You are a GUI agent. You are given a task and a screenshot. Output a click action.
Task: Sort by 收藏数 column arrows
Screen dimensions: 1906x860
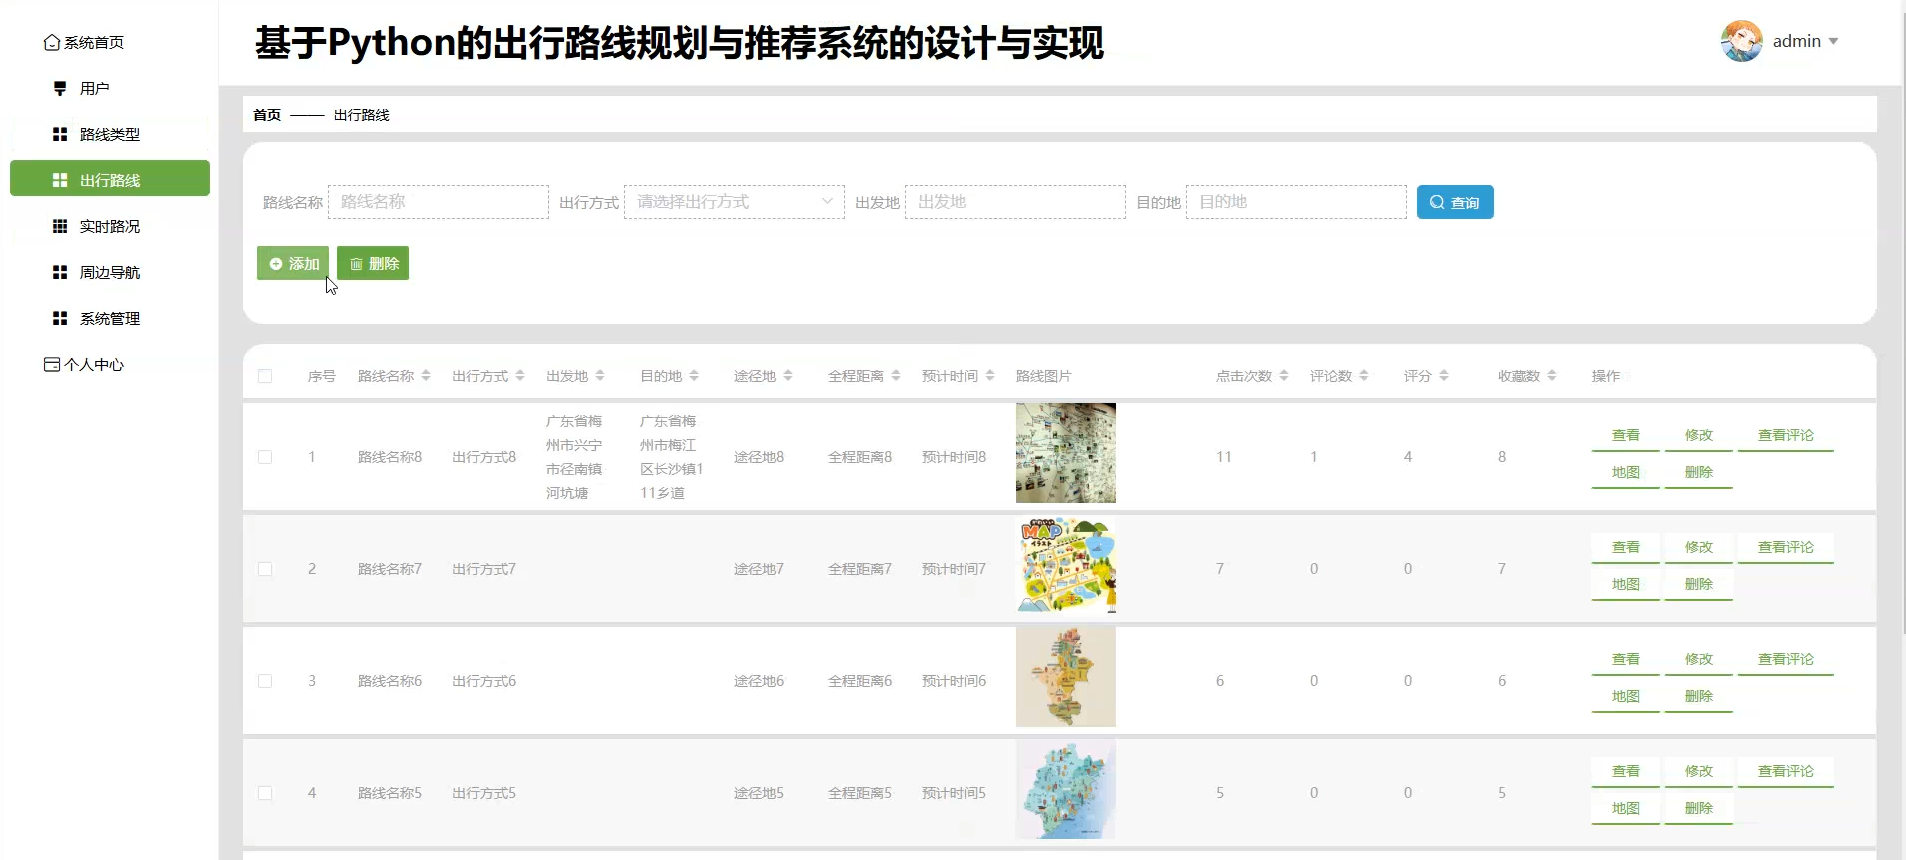pos(1552,376)
